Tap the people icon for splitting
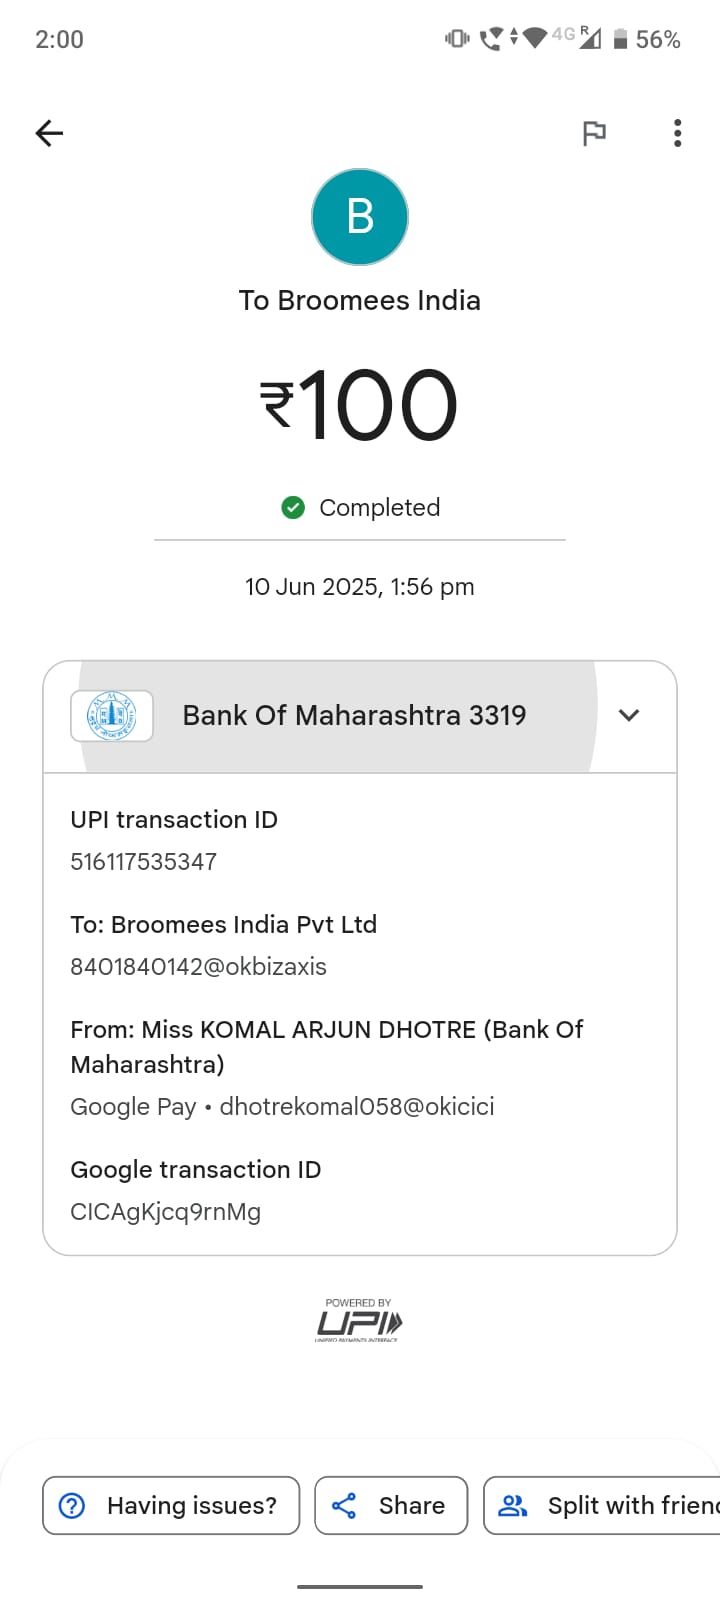Image resolution: width=720 pixels, height=1600 pixels. (513, 1505)
